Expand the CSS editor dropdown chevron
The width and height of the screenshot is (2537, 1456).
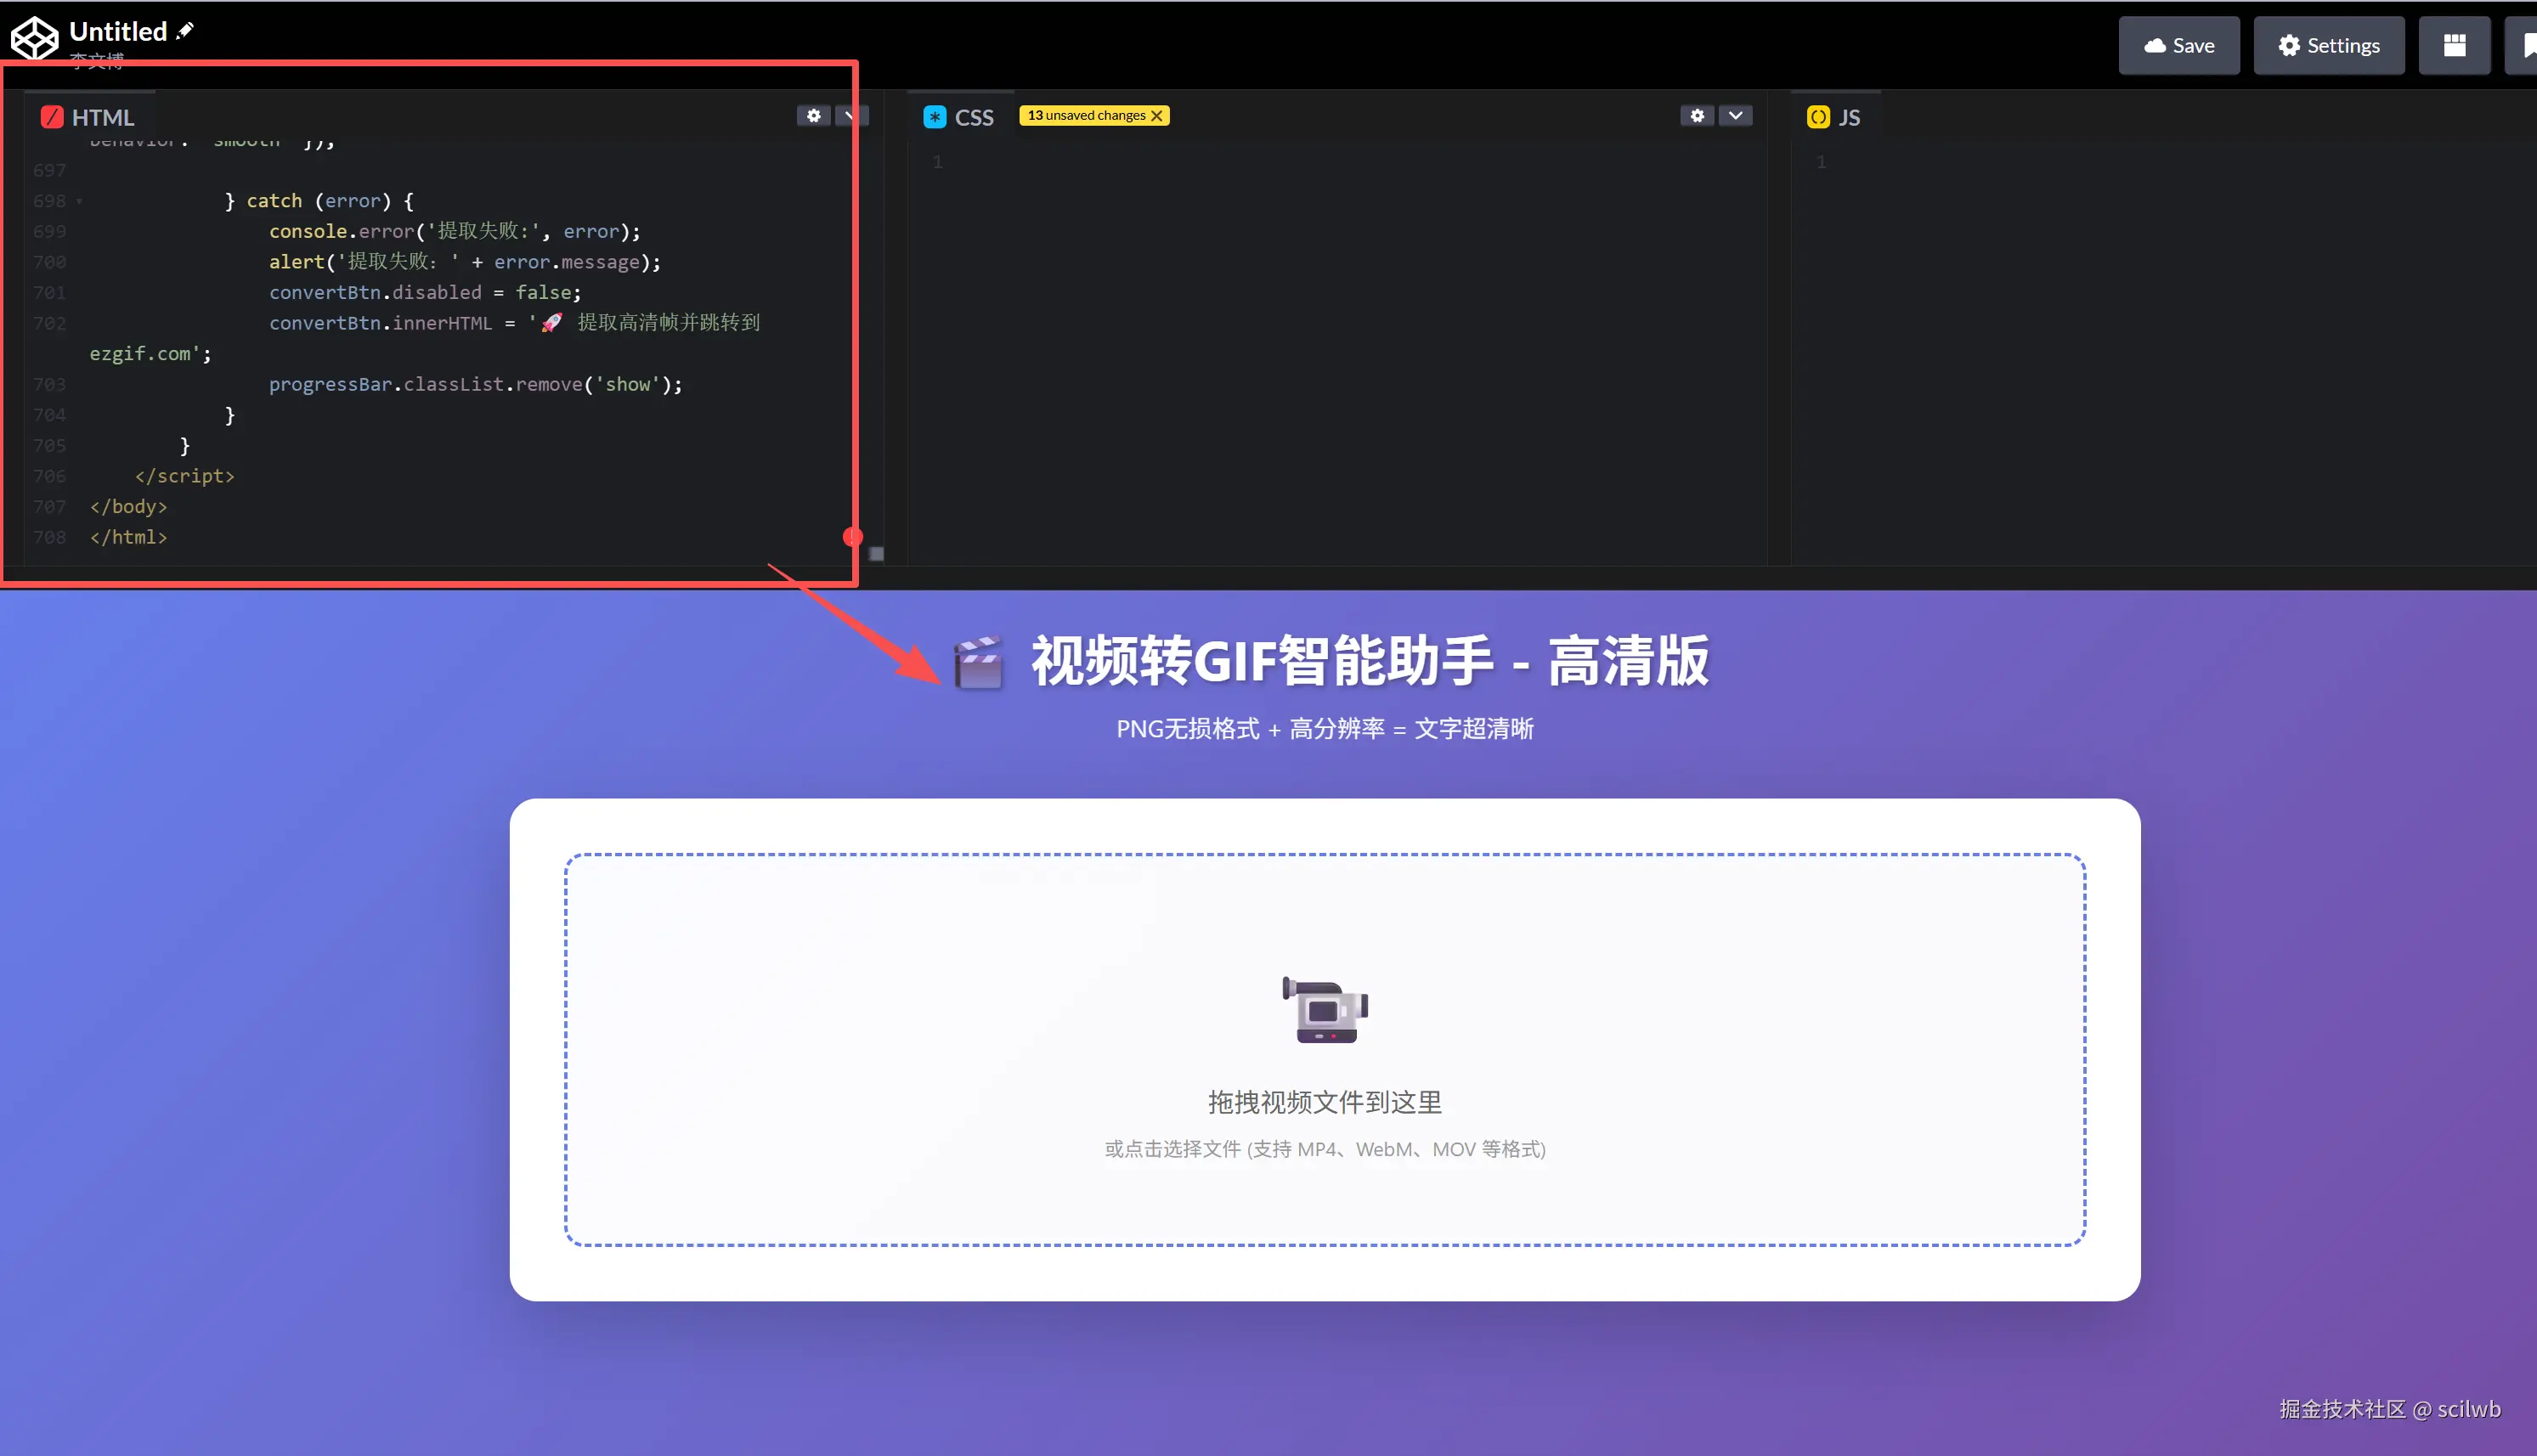click(x=1735, y=116)
